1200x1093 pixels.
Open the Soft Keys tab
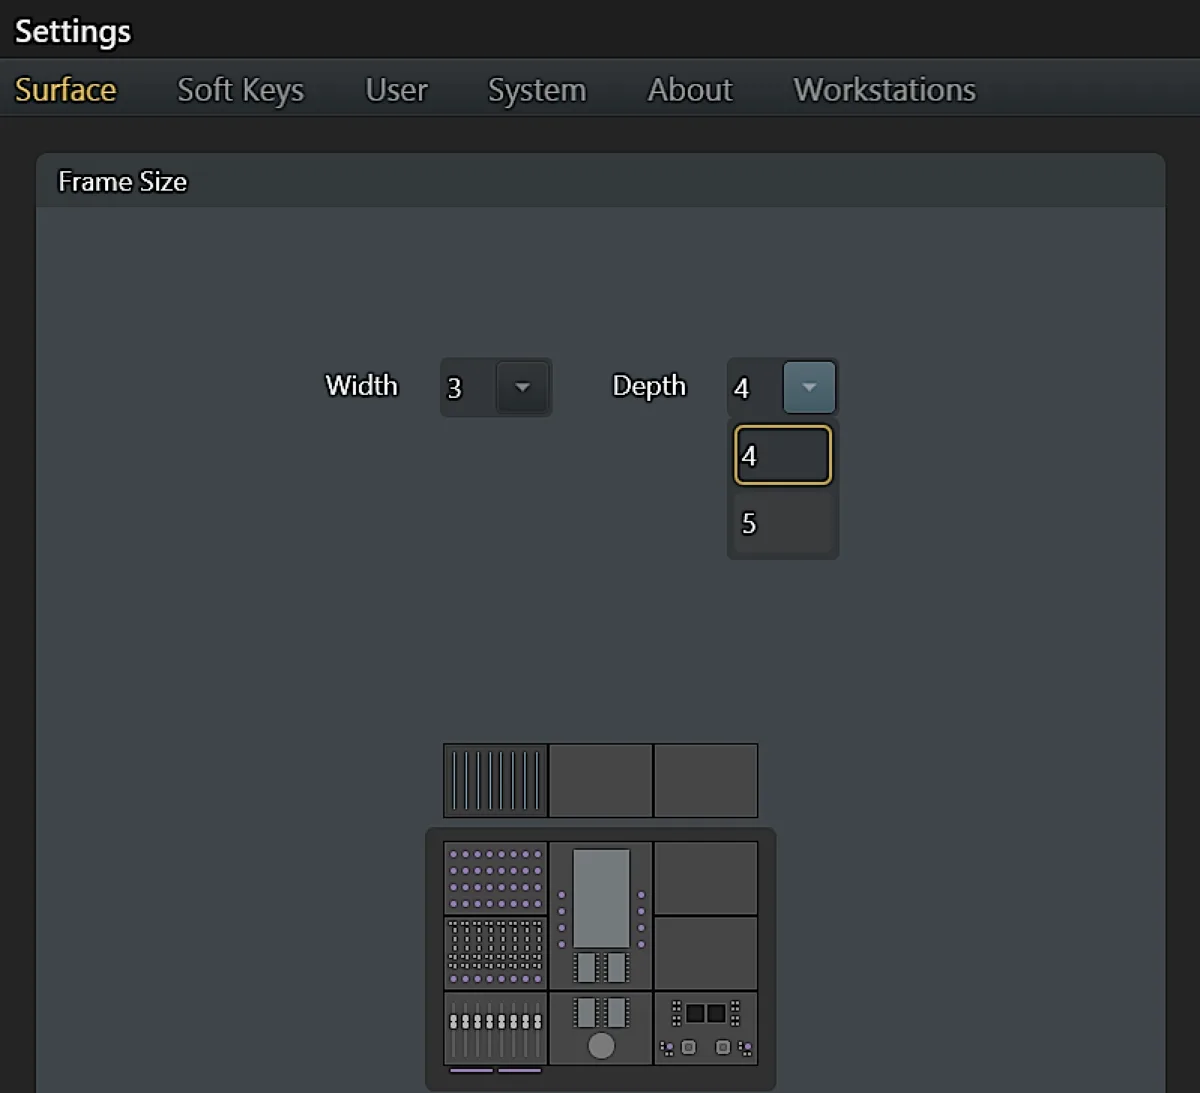point(240,90)
